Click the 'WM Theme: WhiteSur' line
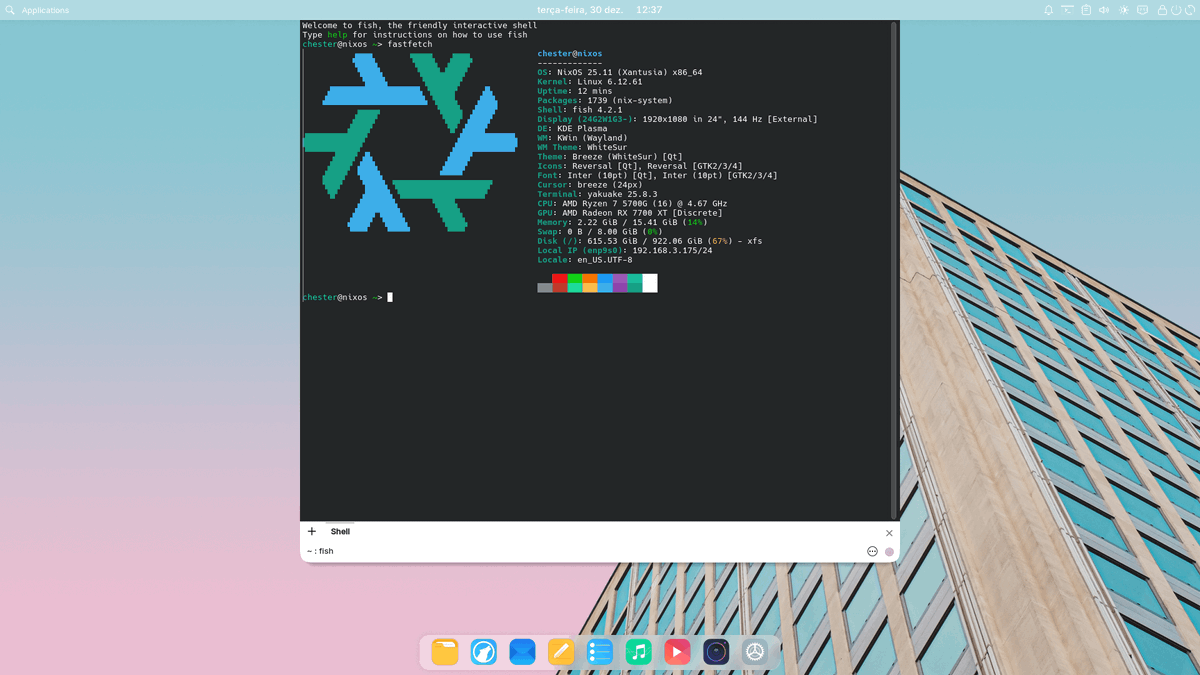This screenshot has height=675, width=1200. (x=582, y=147)
